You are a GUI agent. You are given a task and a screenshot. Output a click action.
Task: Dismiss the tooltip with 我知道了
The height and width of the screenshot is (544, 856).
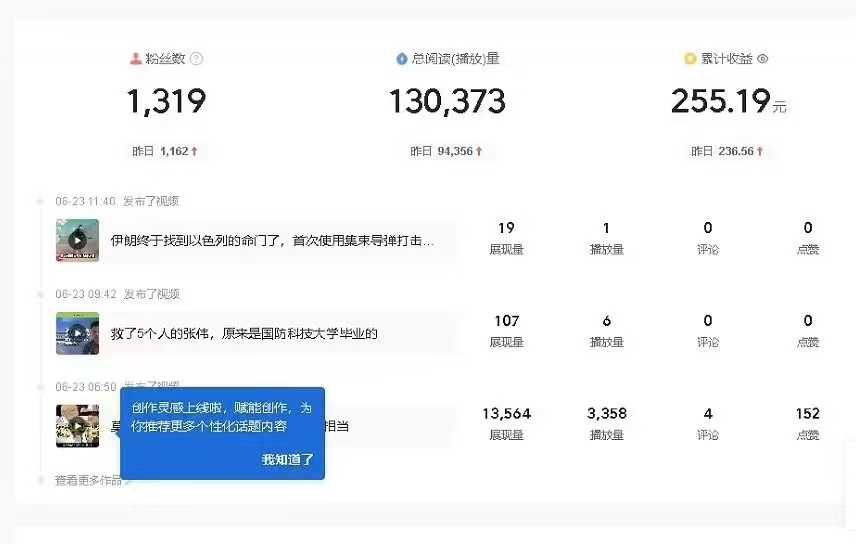[x=287, y=459]
